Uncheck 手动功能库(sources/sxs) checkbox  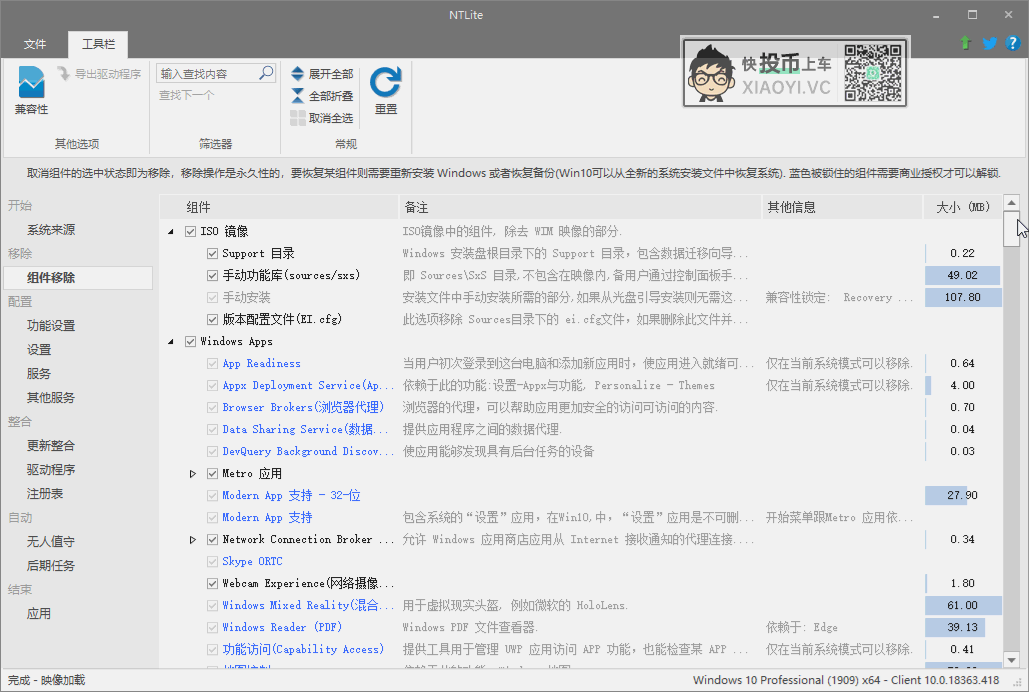click(212, 276)
